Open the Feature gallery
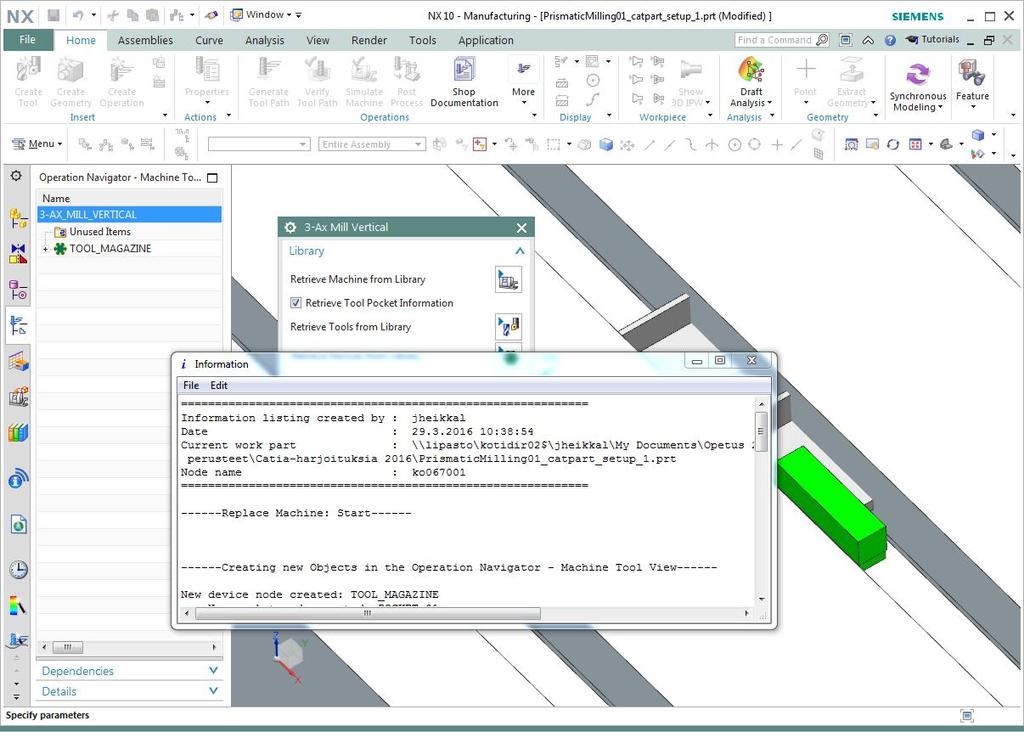The width and height of the screenshot is (1024, 732). tap(972, 82)
